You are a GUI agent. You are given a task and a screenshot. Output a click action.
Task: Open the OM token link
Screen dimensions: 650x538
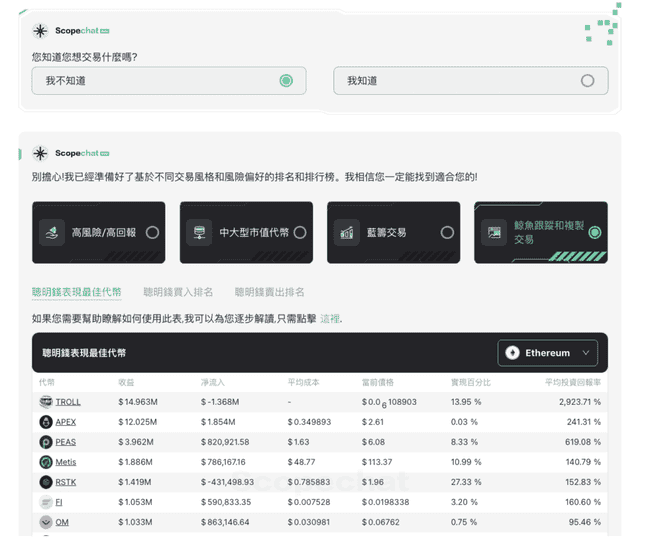point(62,522)
